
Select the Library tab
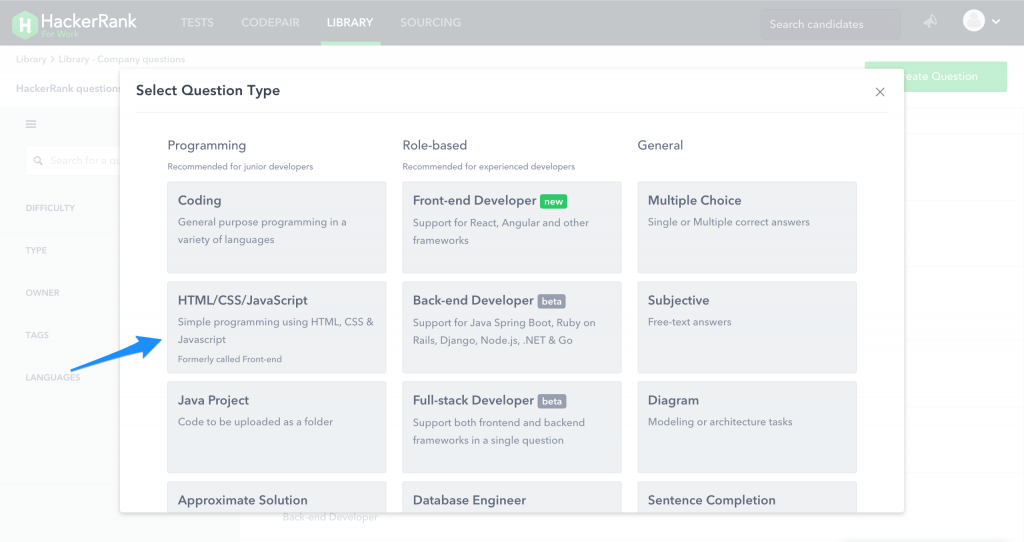tap(350, 22)
